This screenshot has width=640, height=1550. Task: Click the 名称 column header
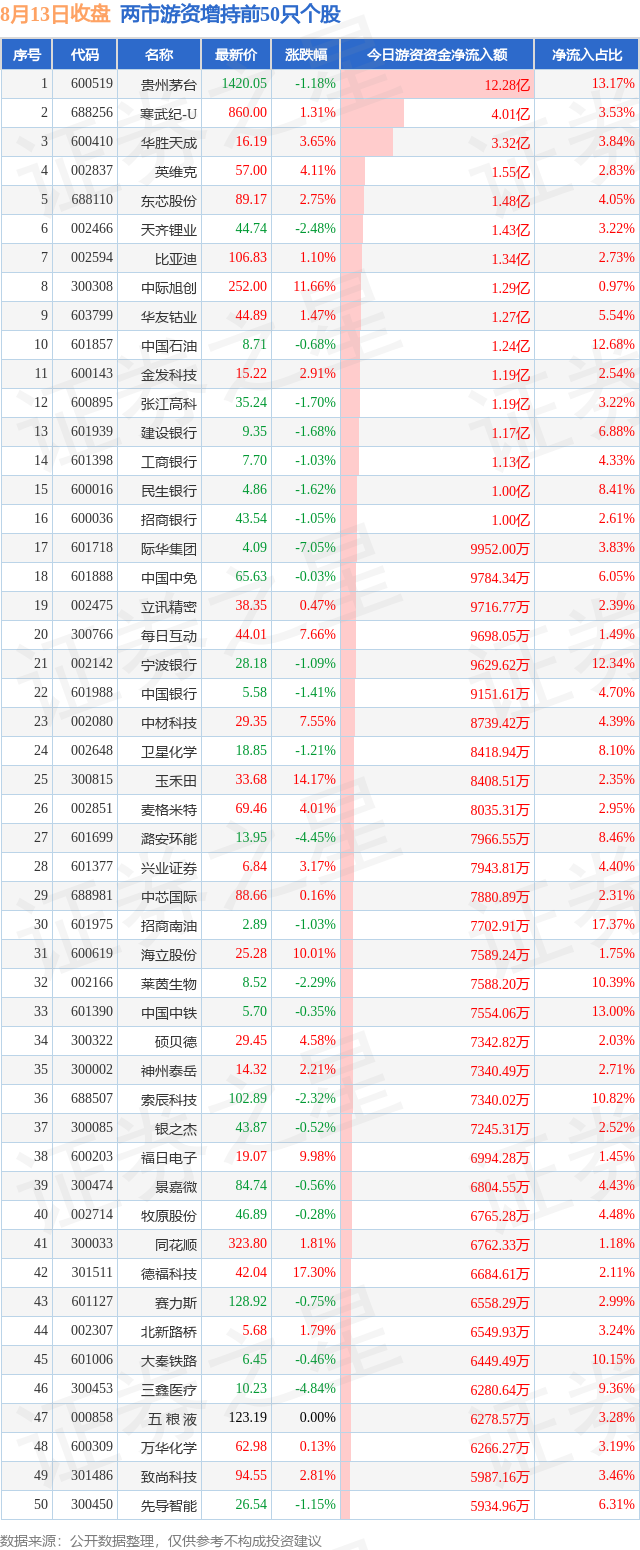coord(159,55)
